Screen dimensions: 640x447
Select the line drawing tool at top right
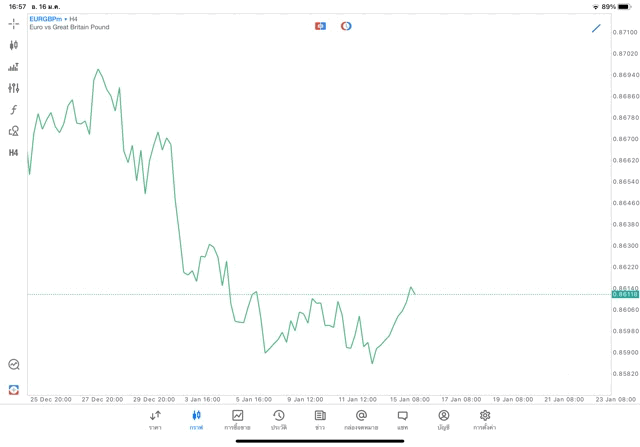pyautogui.click(x=596, y=28)
